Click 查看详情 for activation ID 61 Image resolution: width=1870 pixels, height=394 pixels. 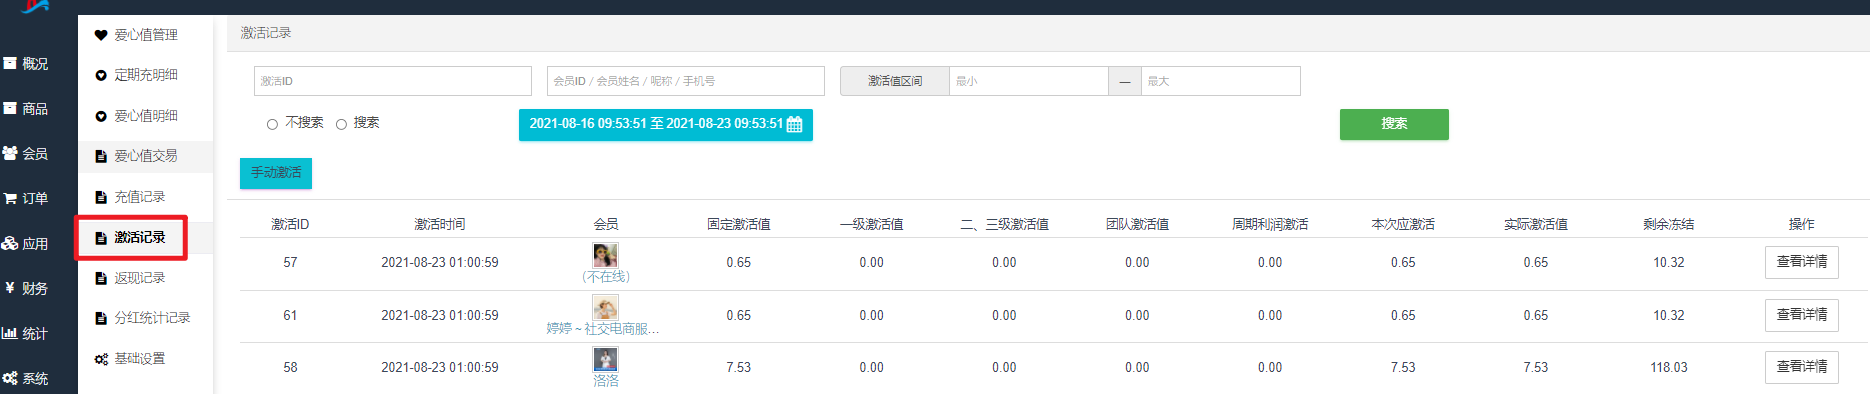coord(1801,315)
